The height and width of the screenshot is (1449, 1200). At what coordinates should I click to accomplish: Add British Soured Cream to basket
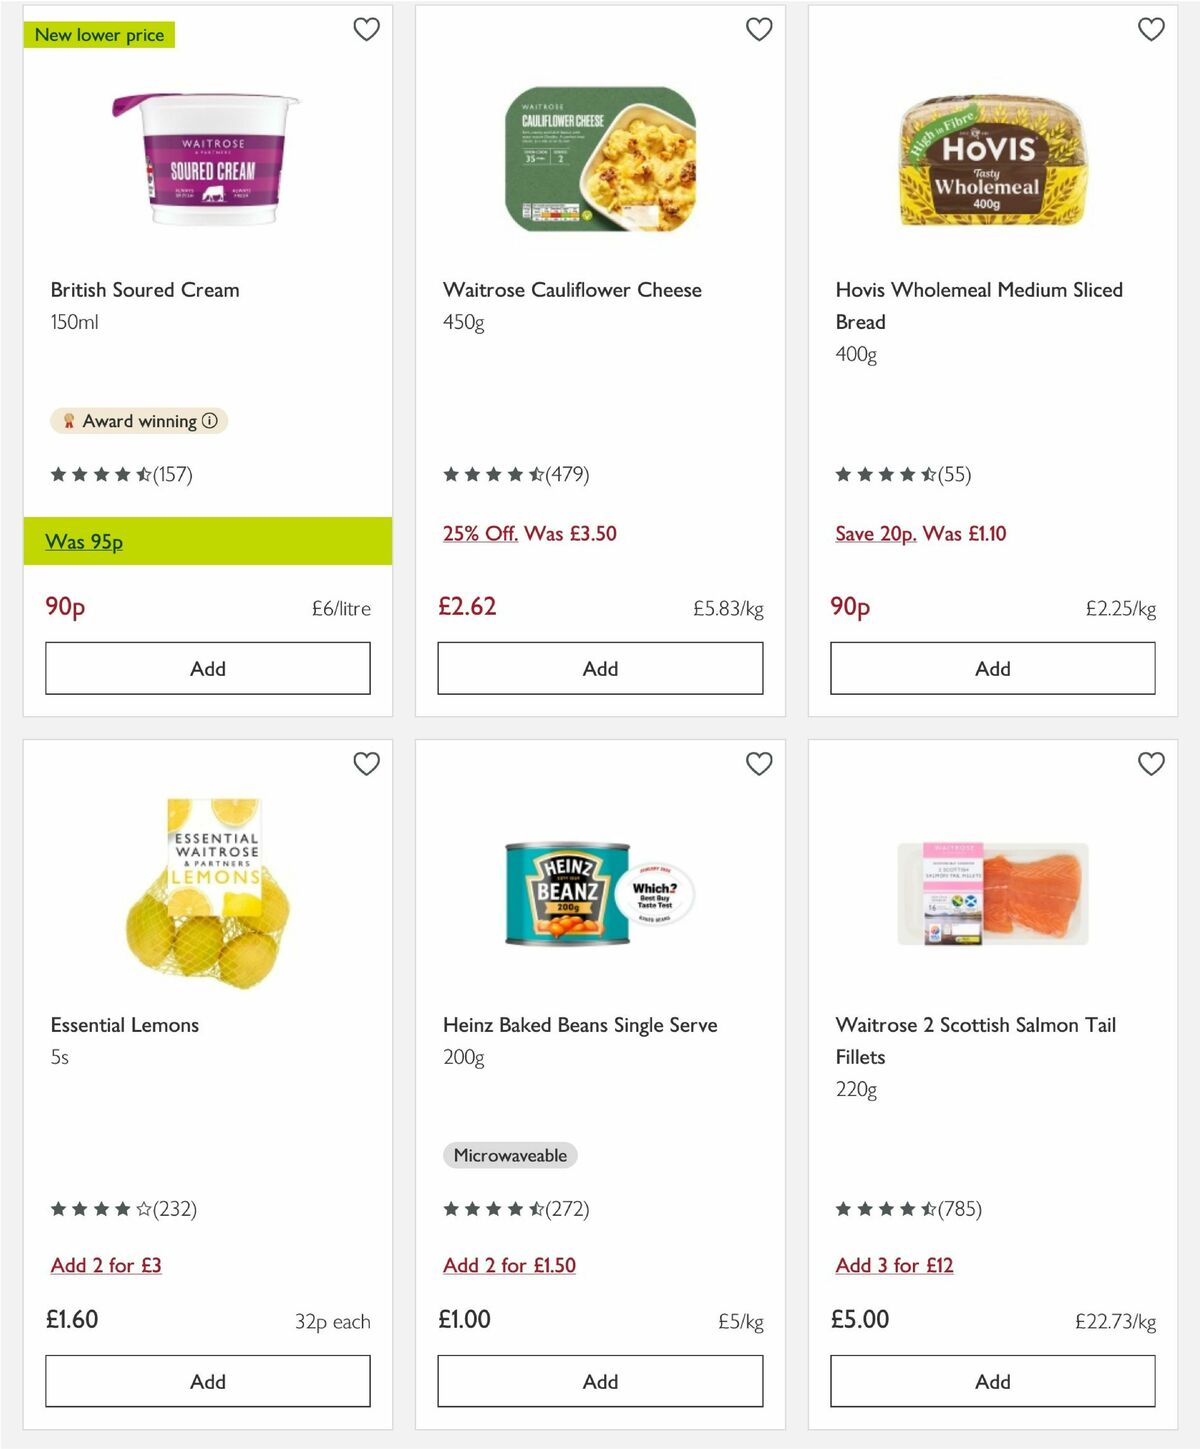(x=207, y=668)
